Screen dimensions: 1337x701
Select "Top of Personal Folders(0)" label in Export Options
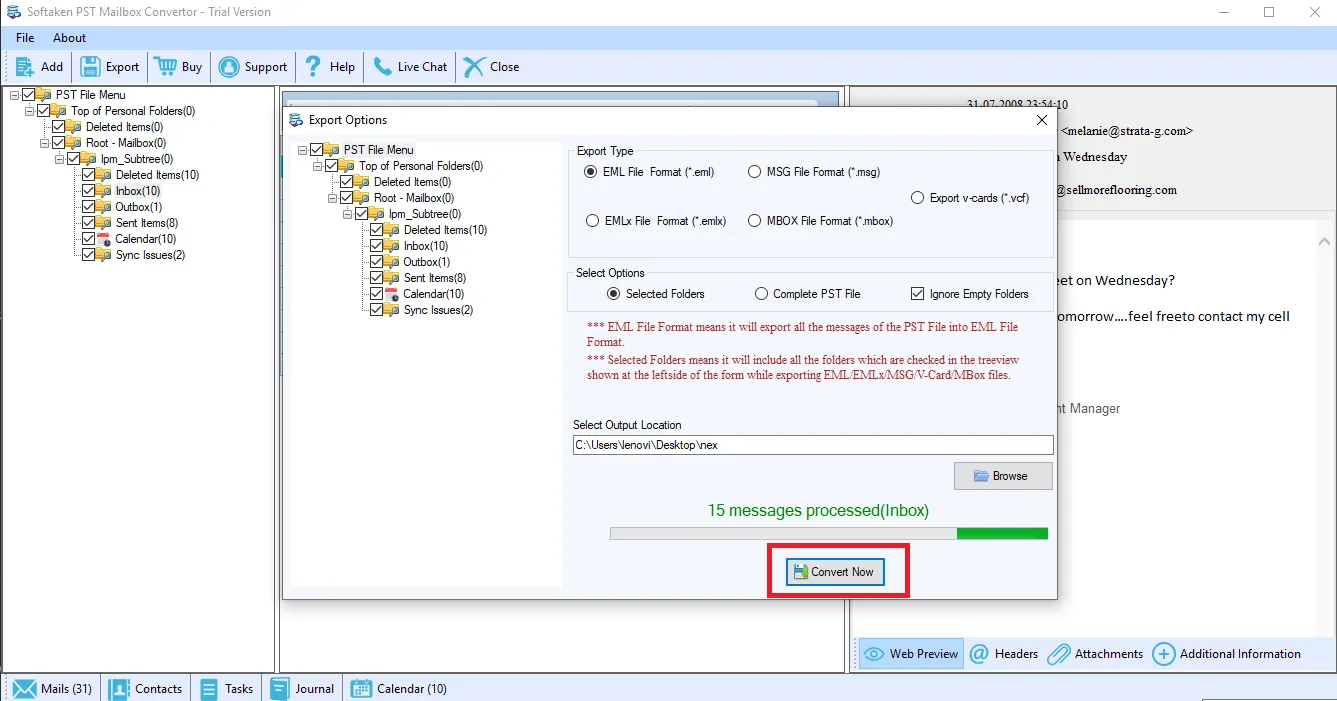click(421, 166)
